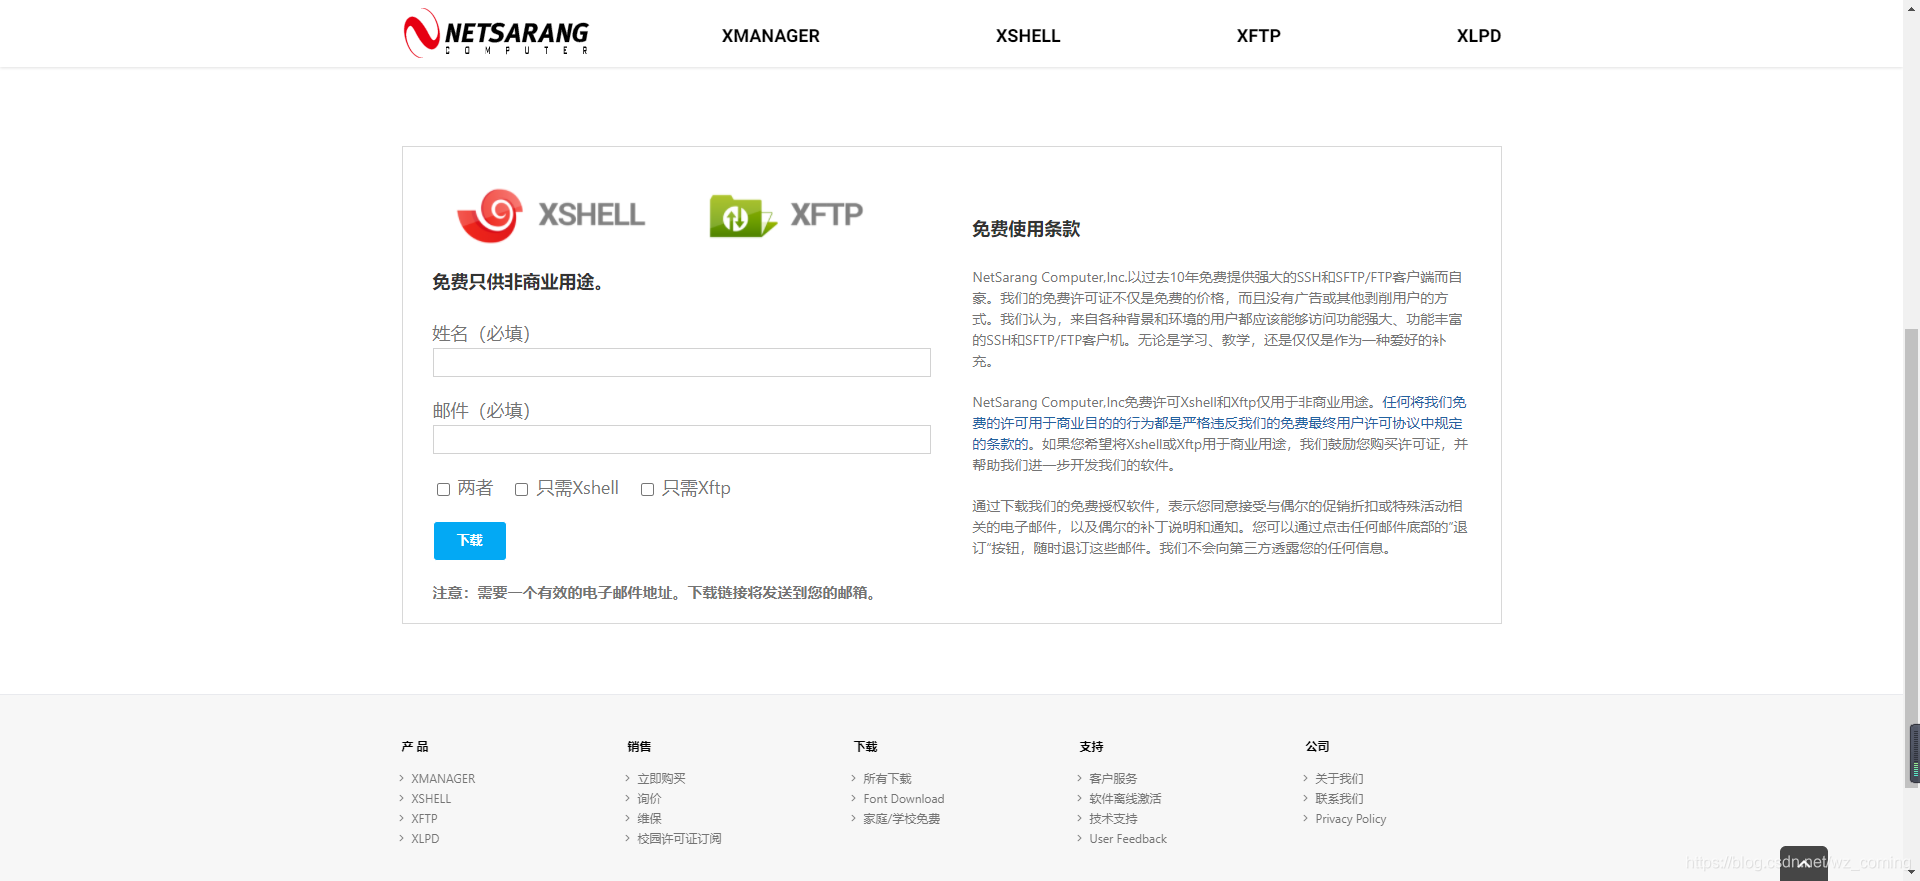The image size is (1920, 881).
Task: Click the blue license terms link text
Action: 1218,423
